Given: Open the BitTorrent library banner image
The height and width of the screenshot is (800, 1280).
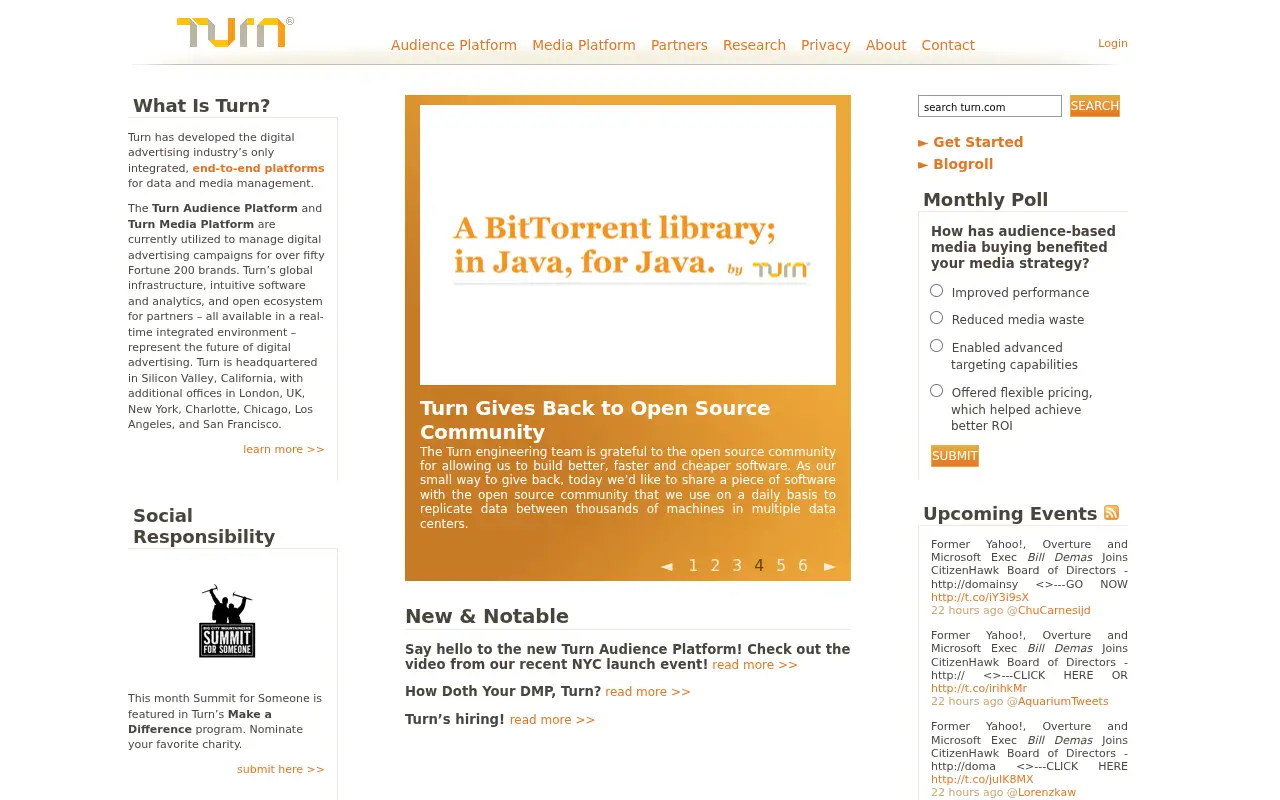Looking at the screenshot, I should coord(628,245).
